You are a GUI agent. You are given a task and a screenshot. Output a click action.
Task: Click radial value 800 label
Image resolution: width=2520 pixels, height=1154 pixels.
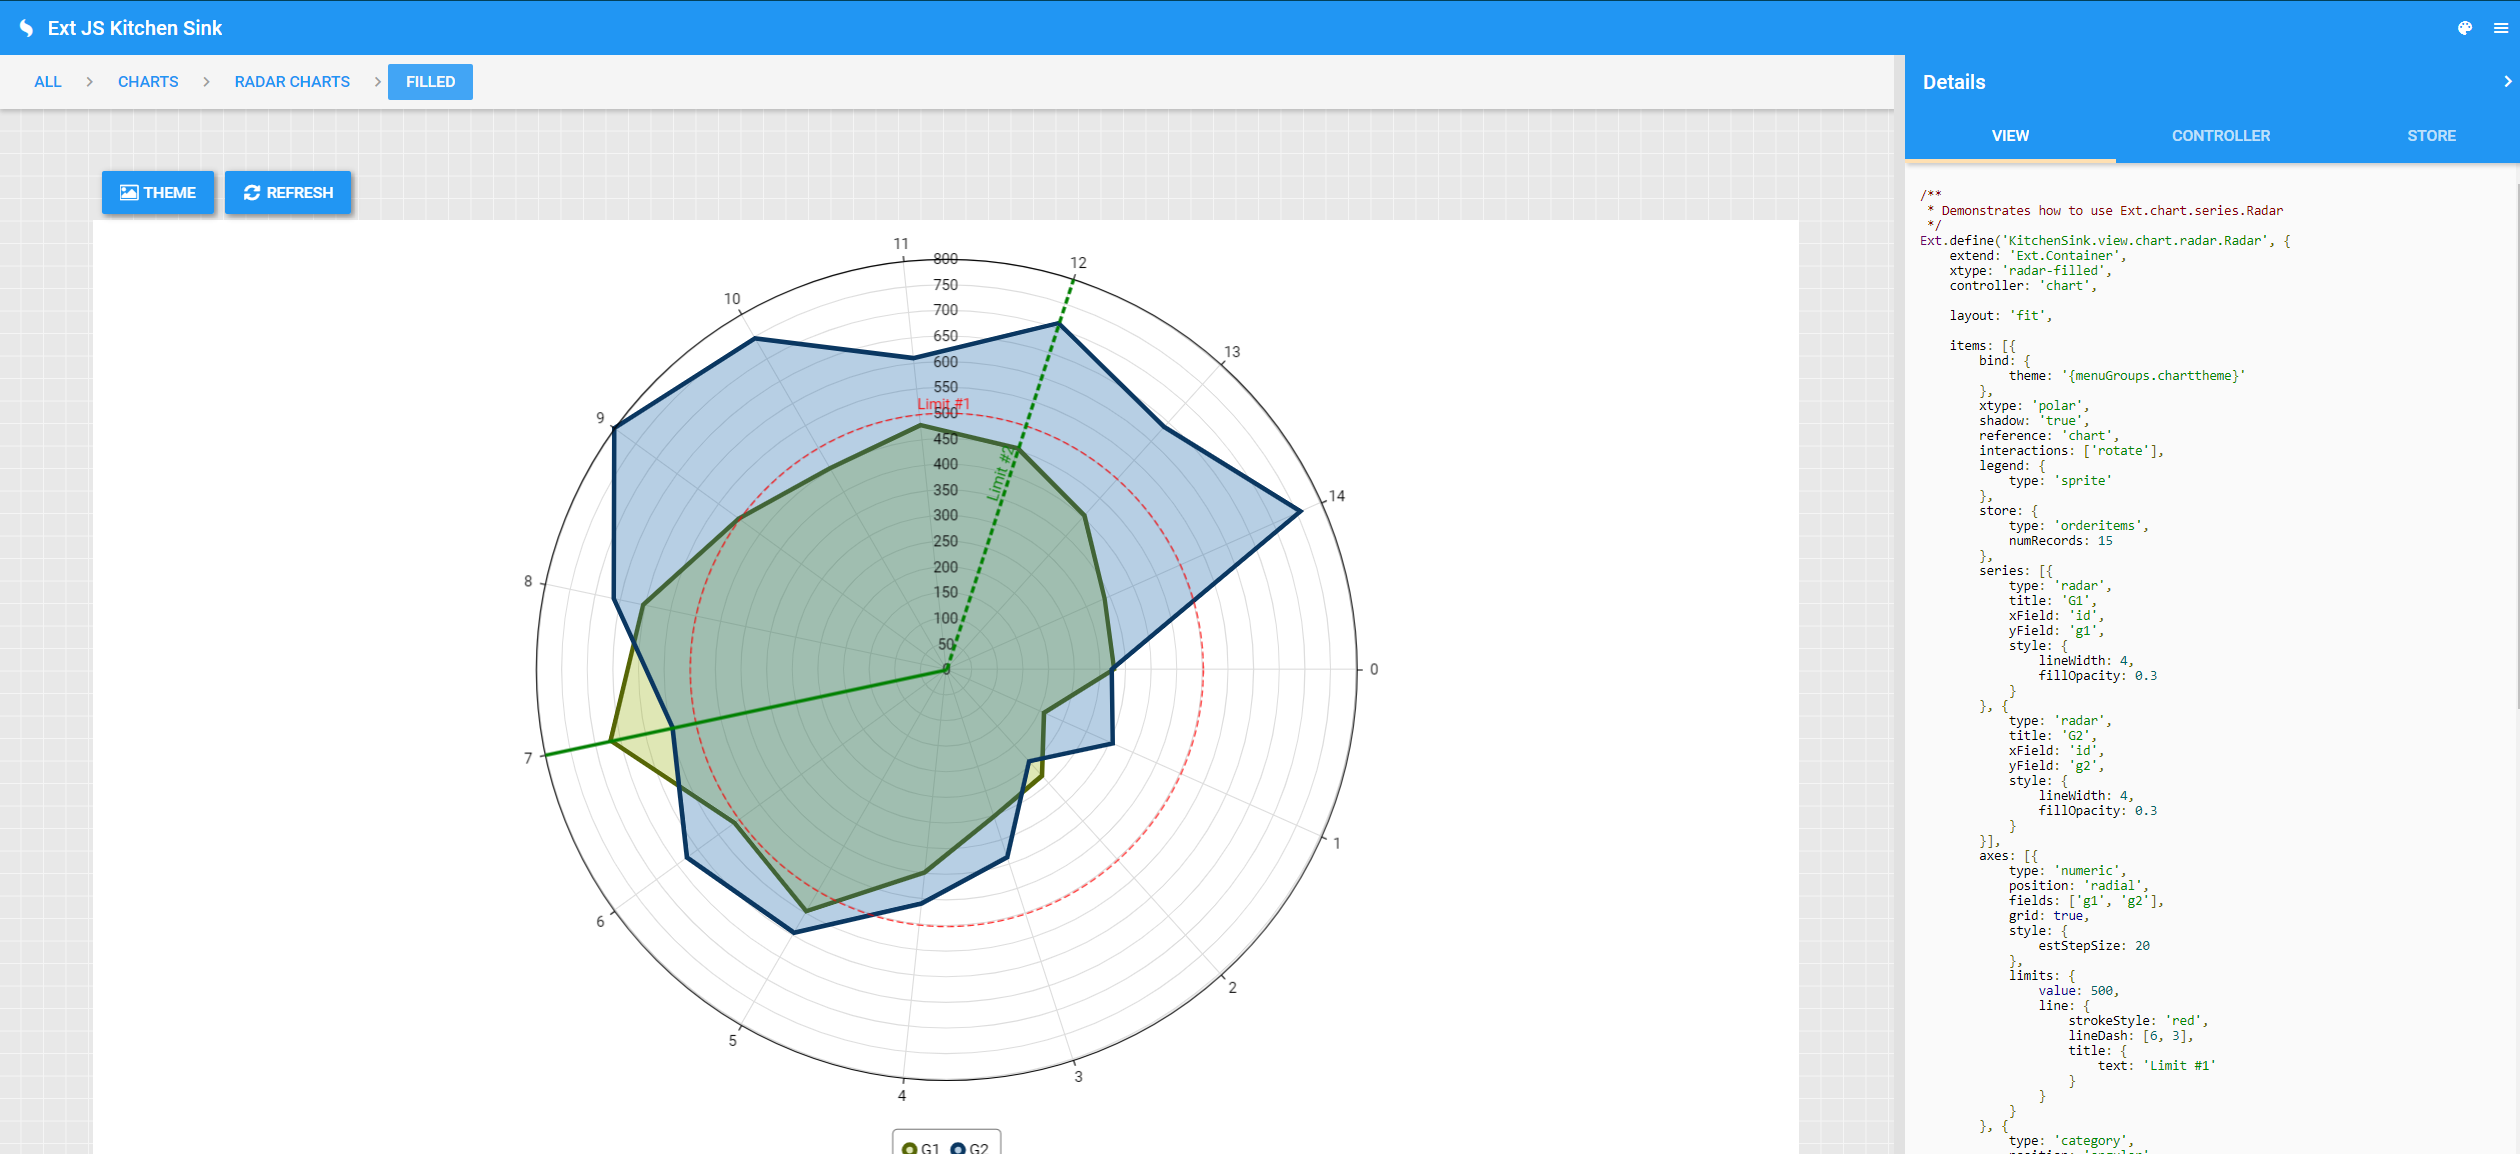945,259
